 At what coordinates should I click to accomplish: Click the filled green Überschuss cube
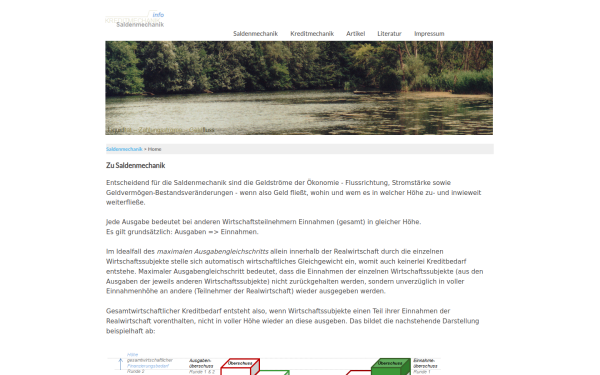coord(390,367)
